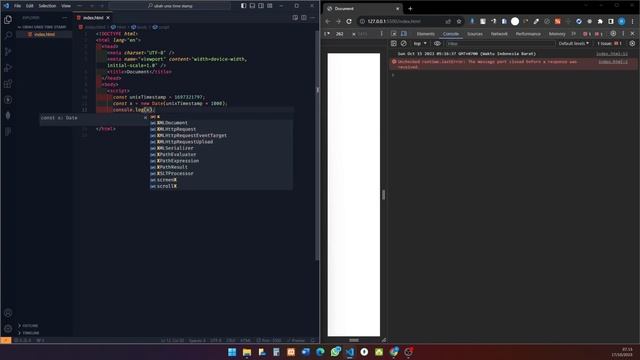The width and height of the screenshot is (640, 360).
Task: Click the Chrome address bar URL
Action: 394,21
